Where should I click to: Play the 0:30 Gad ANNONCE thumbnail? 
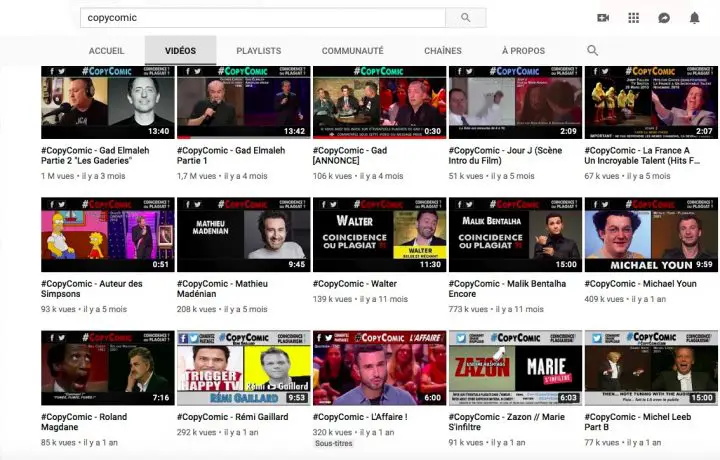click(380, 102)
